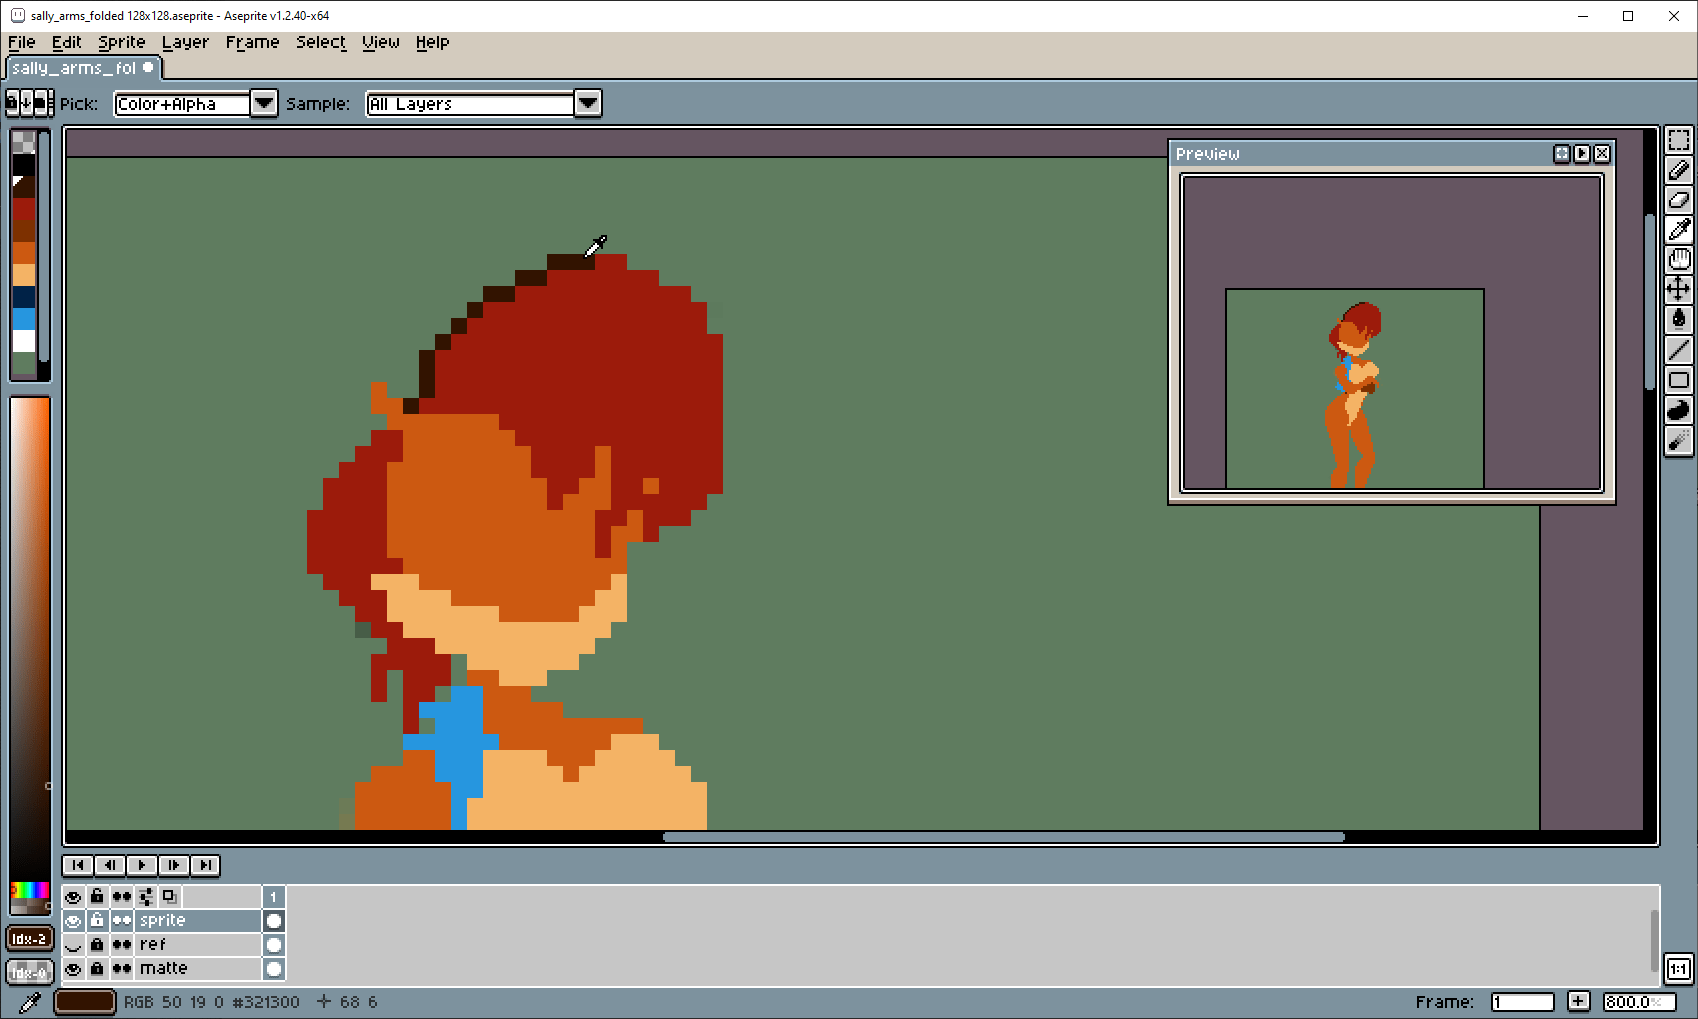Play the animation in timeline
1698x1019 pixels.
[141, 865]
